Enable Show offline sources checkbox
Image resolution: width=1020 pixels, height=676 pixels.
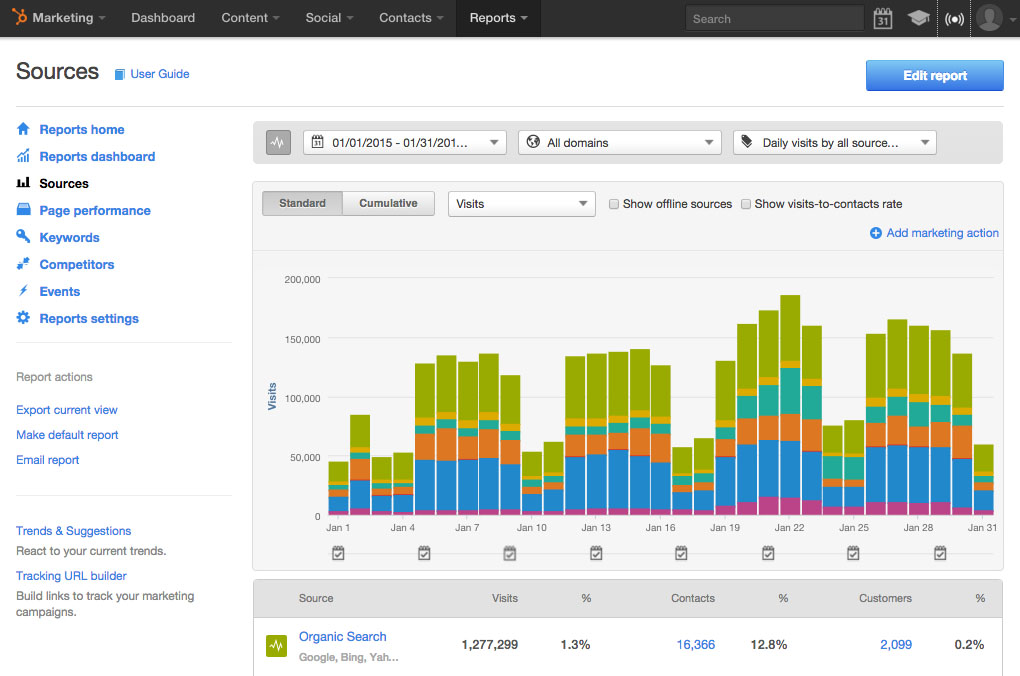[x=615, y=204]
